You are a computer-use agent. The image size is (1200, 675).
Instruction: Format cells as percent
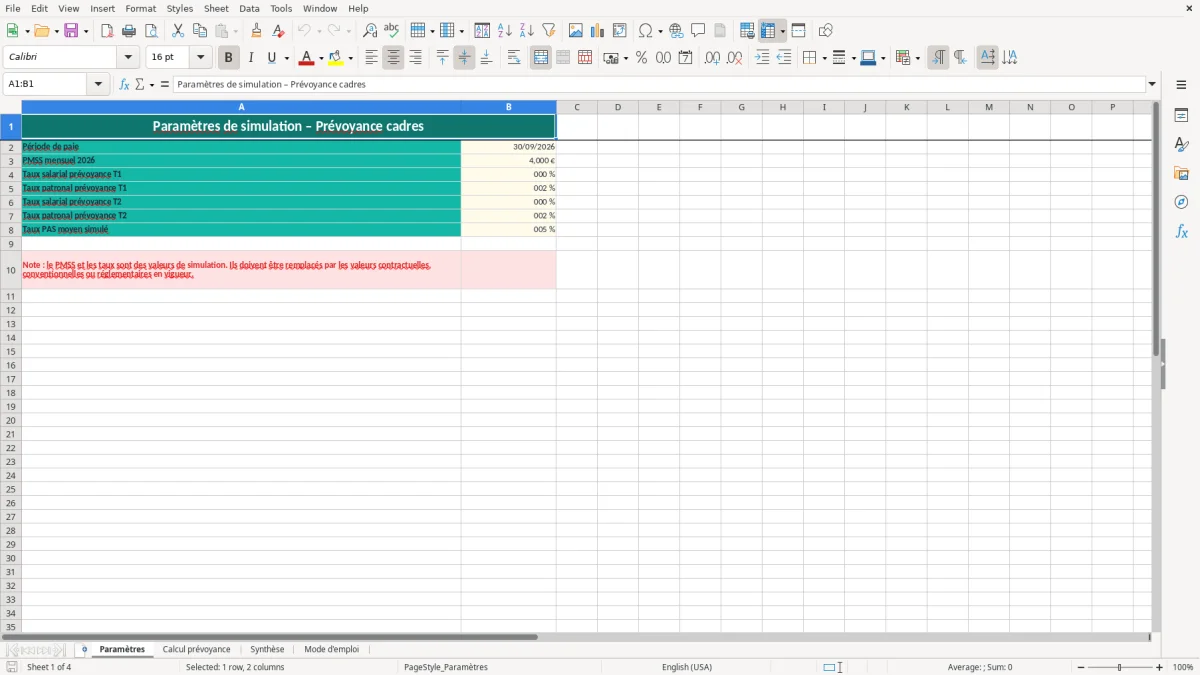pyautogui.click(x=641, y=58)
